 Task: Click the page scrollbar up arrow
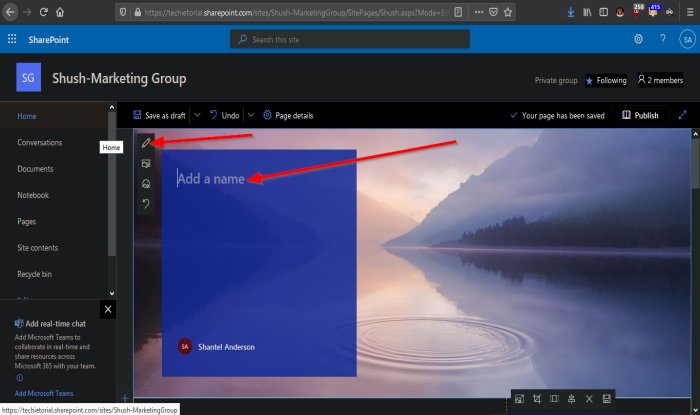(695, 133)
